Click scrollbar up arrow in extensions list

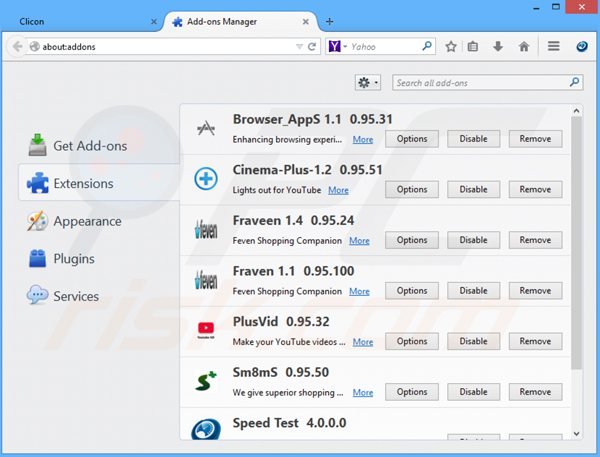pyautogui.click(x=576, y=111)
